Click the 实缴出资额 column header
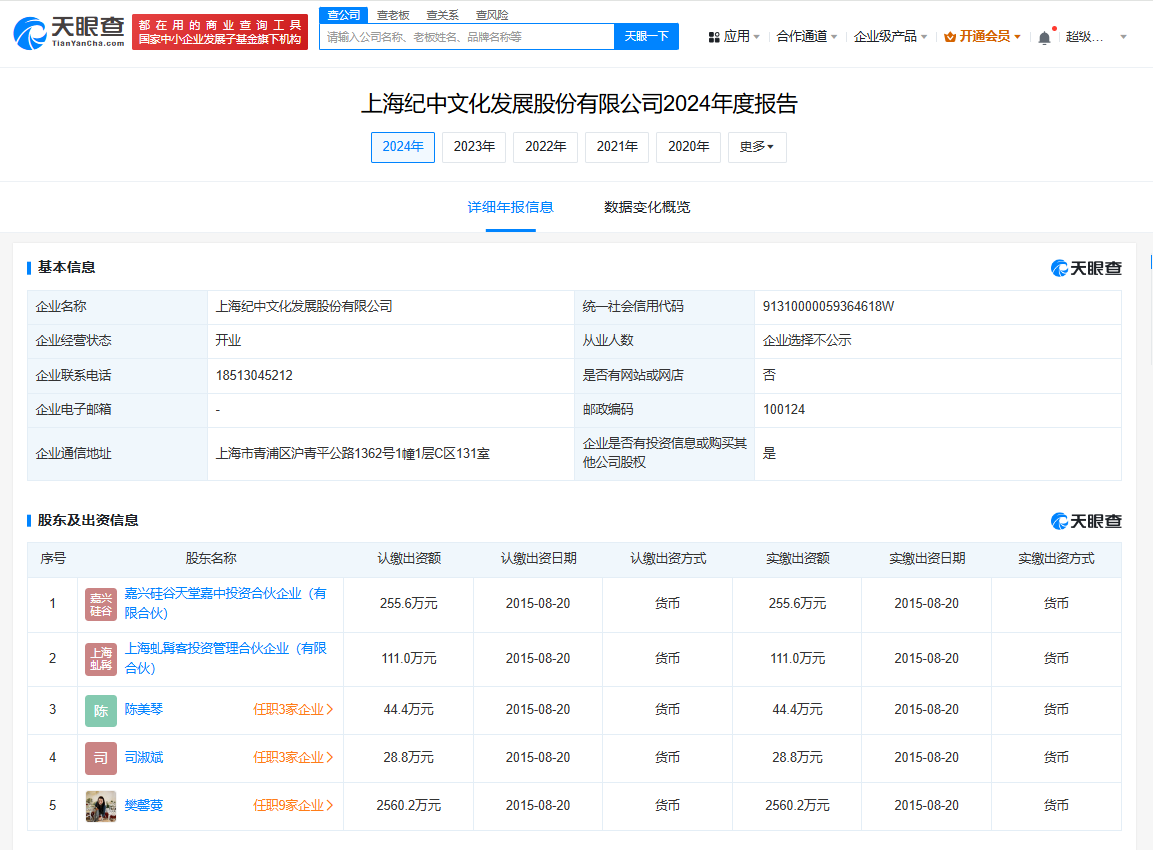 pos(797,559)
